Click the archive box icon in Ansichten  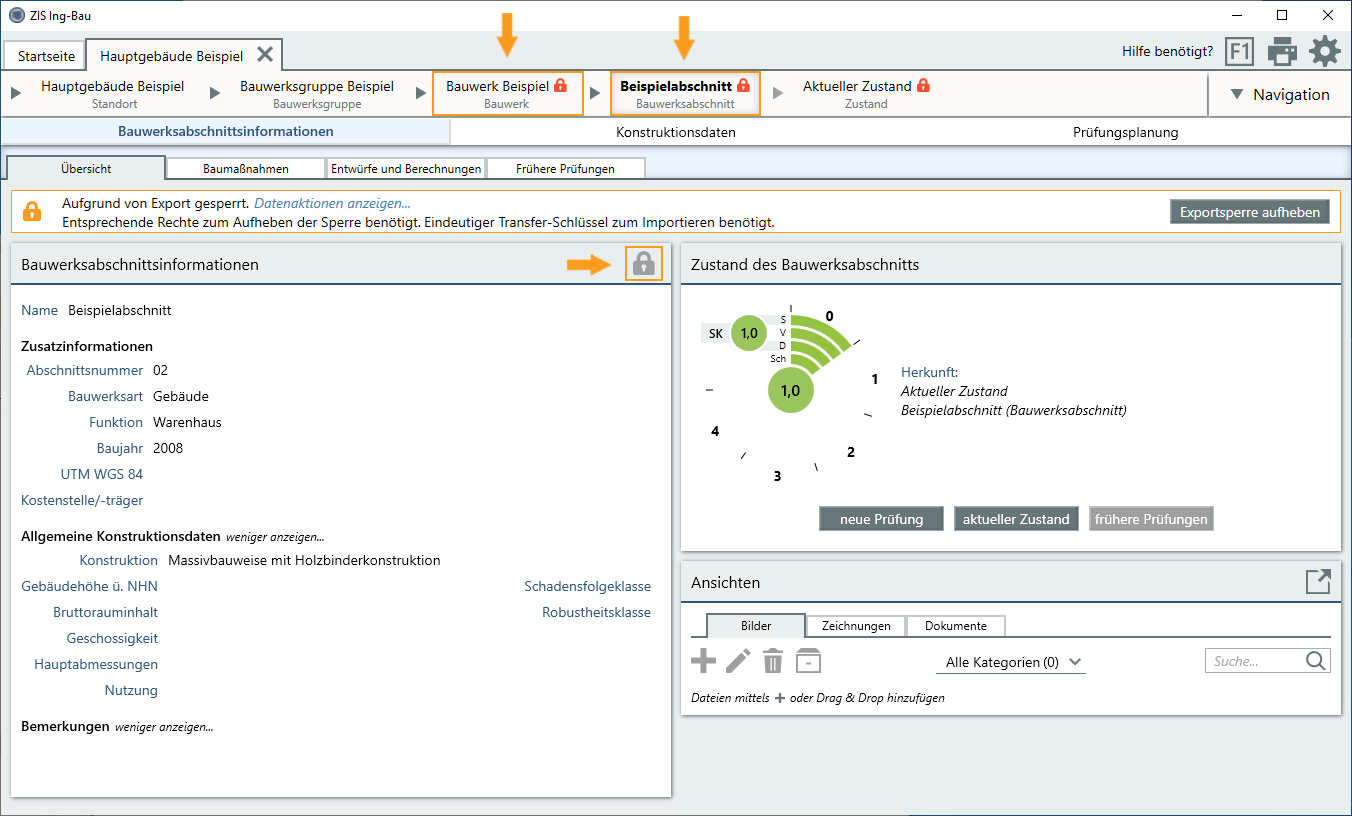[x=808, y=661]
